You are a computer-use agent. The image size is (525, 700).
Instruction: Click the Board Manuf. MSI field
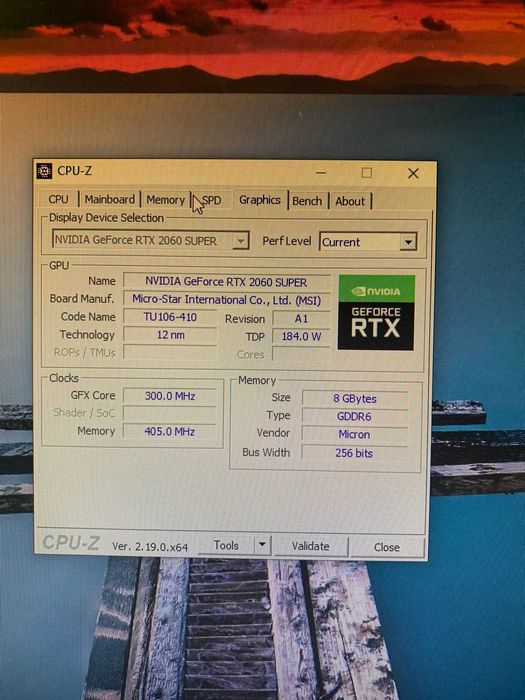[x=226, y=300]
